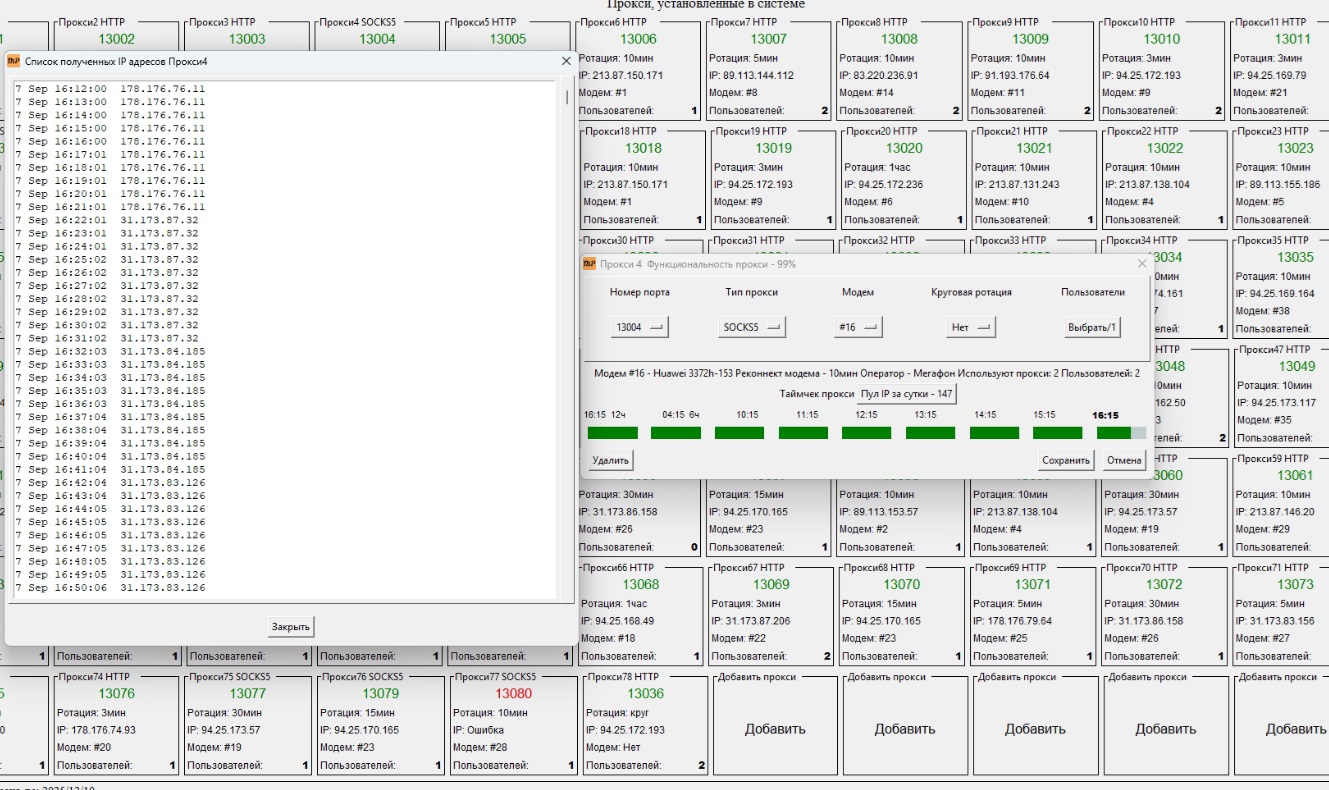This screenshot has width=1329, height=790.
Task: Select the timecheck bar labeled 12:15
Action: 867,433
